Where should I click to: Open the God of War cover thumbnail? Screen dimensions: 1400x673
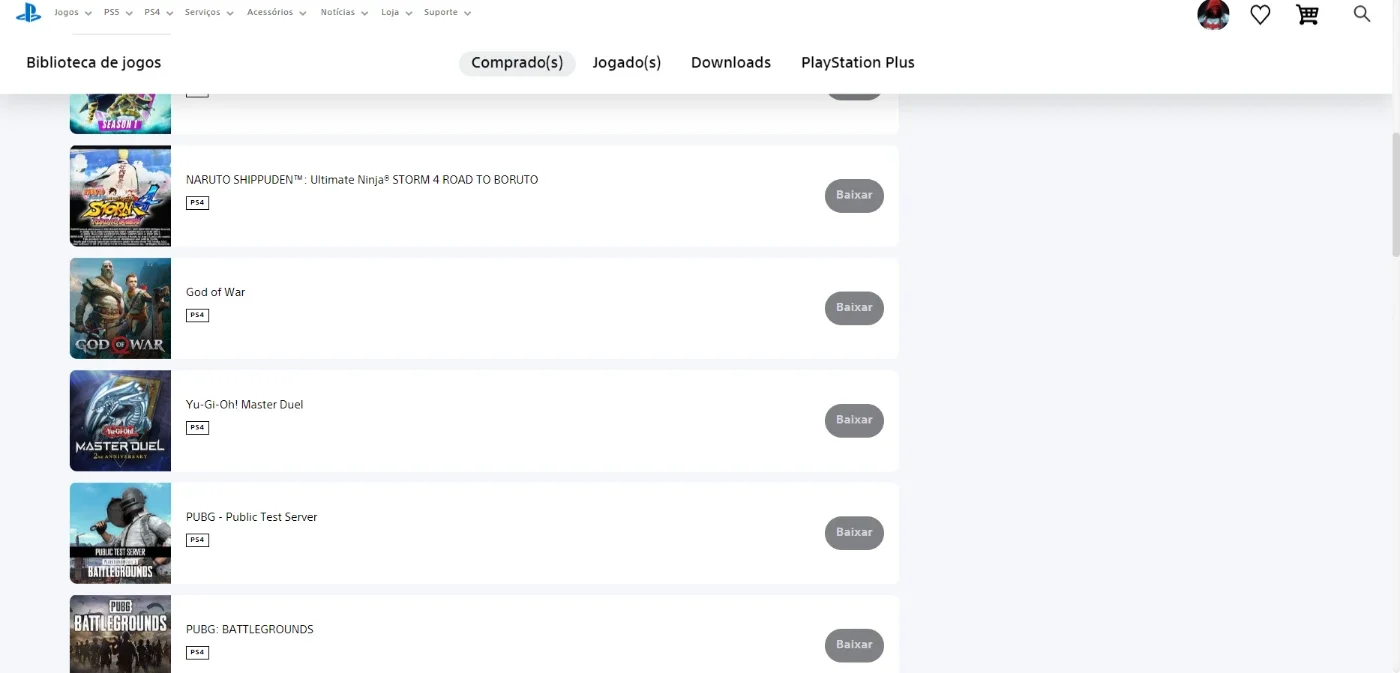(120, 308)
